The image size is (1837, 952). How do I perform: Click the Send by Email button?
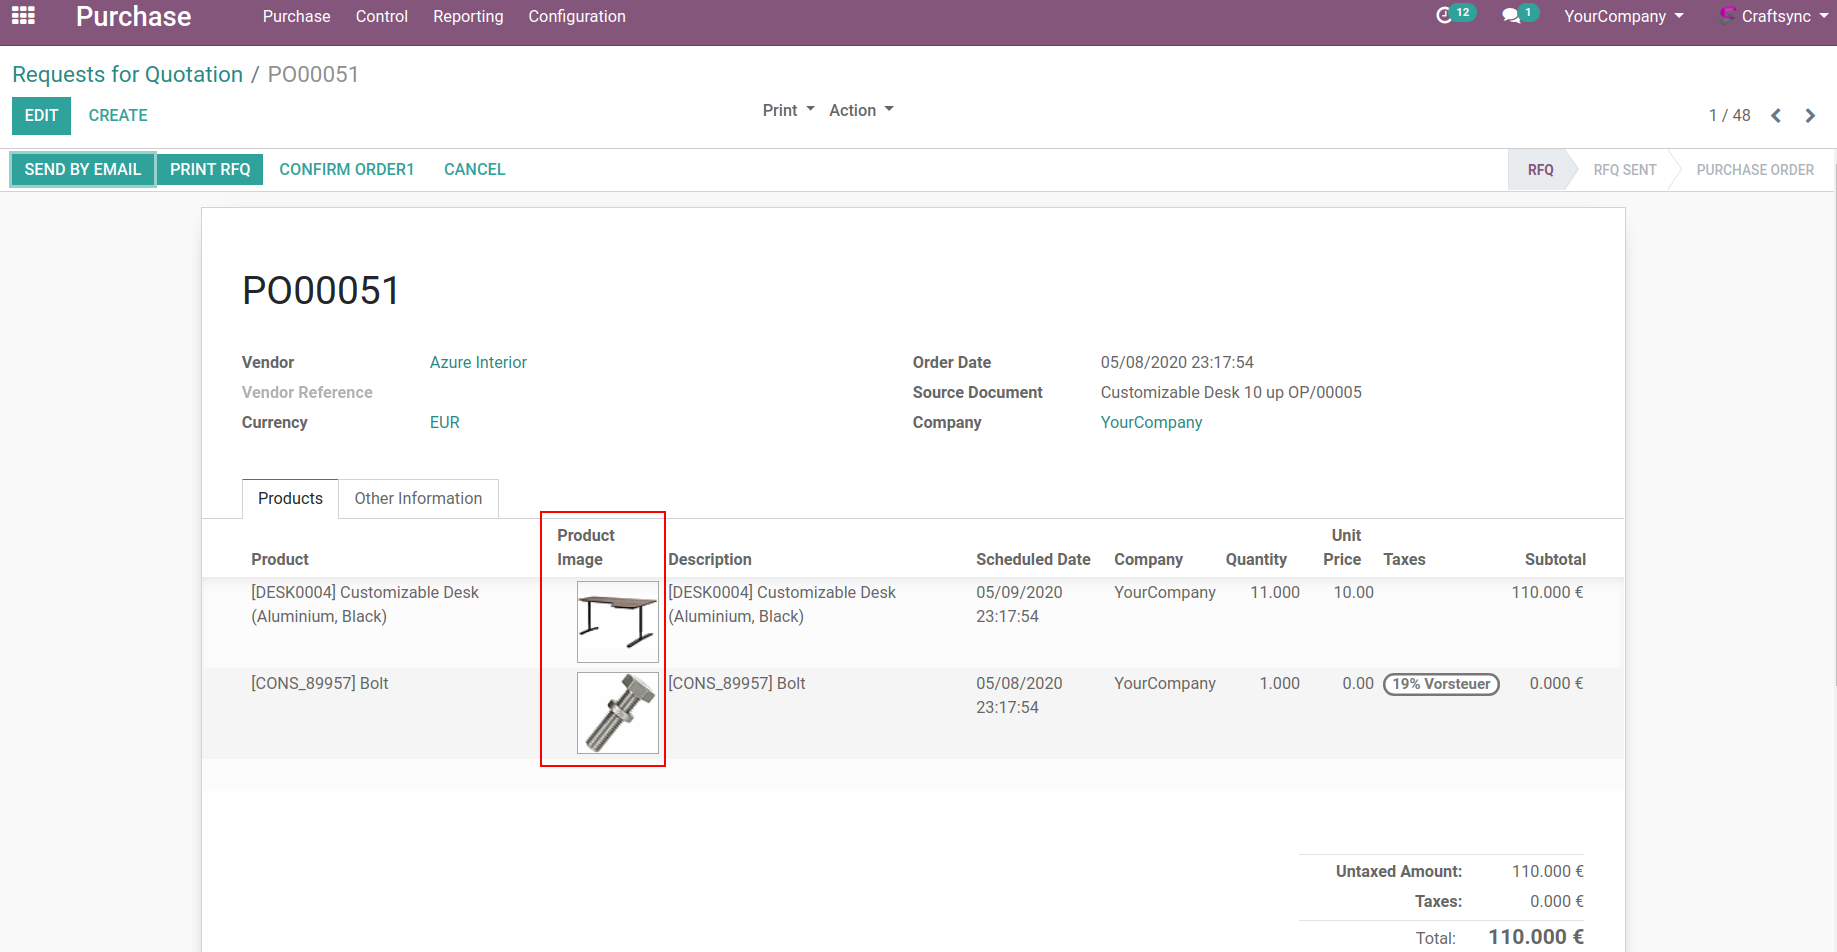pyautogui.click(x=83, y=169)
